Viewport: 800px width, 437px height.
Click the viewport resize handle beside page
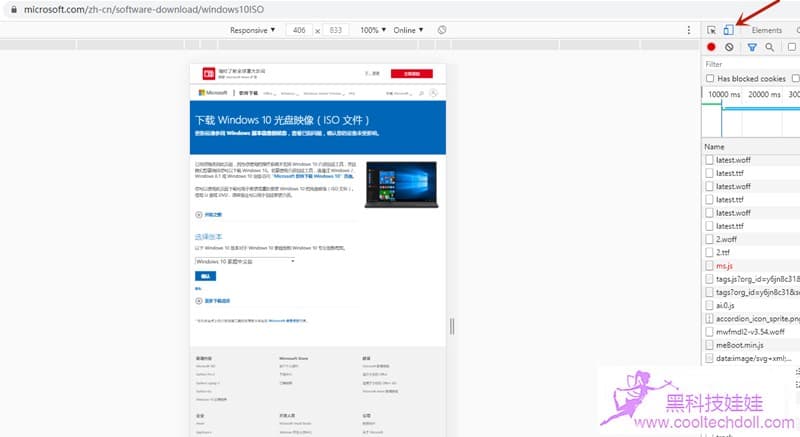click(x=452, y=326)
